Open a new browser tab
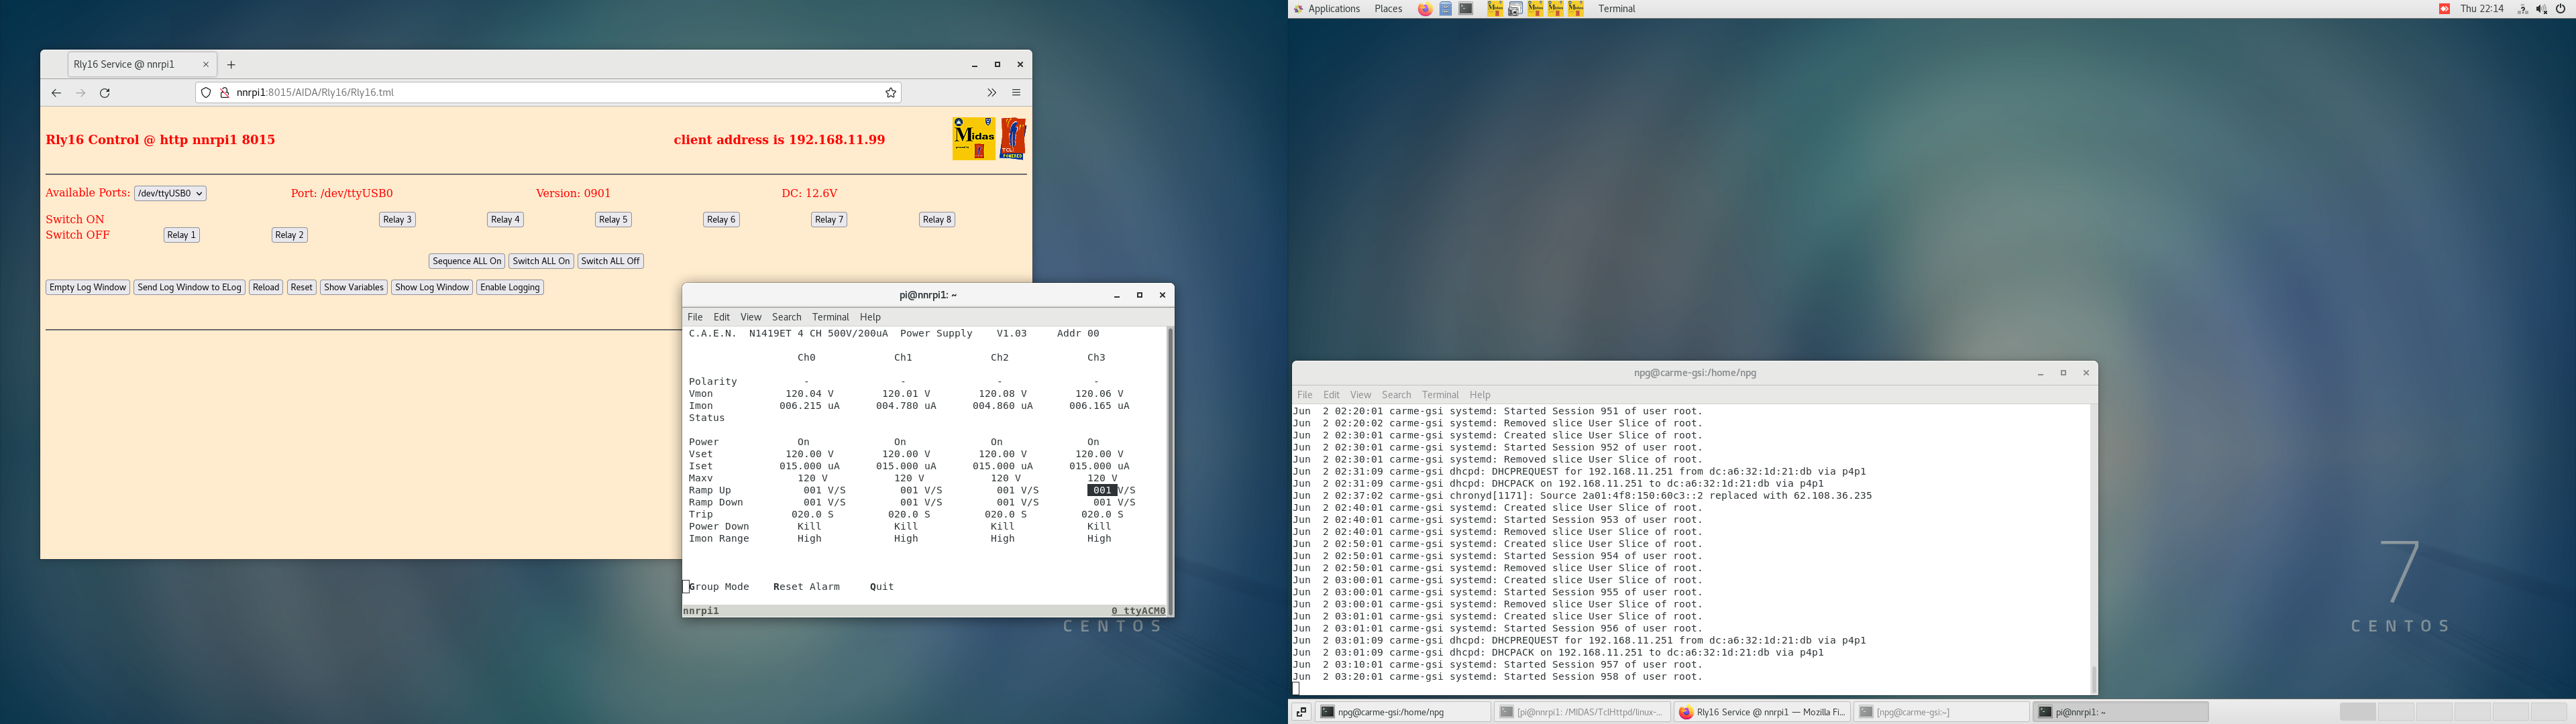This screenshot has width=2576, height=724. click(x=231, y=65)
